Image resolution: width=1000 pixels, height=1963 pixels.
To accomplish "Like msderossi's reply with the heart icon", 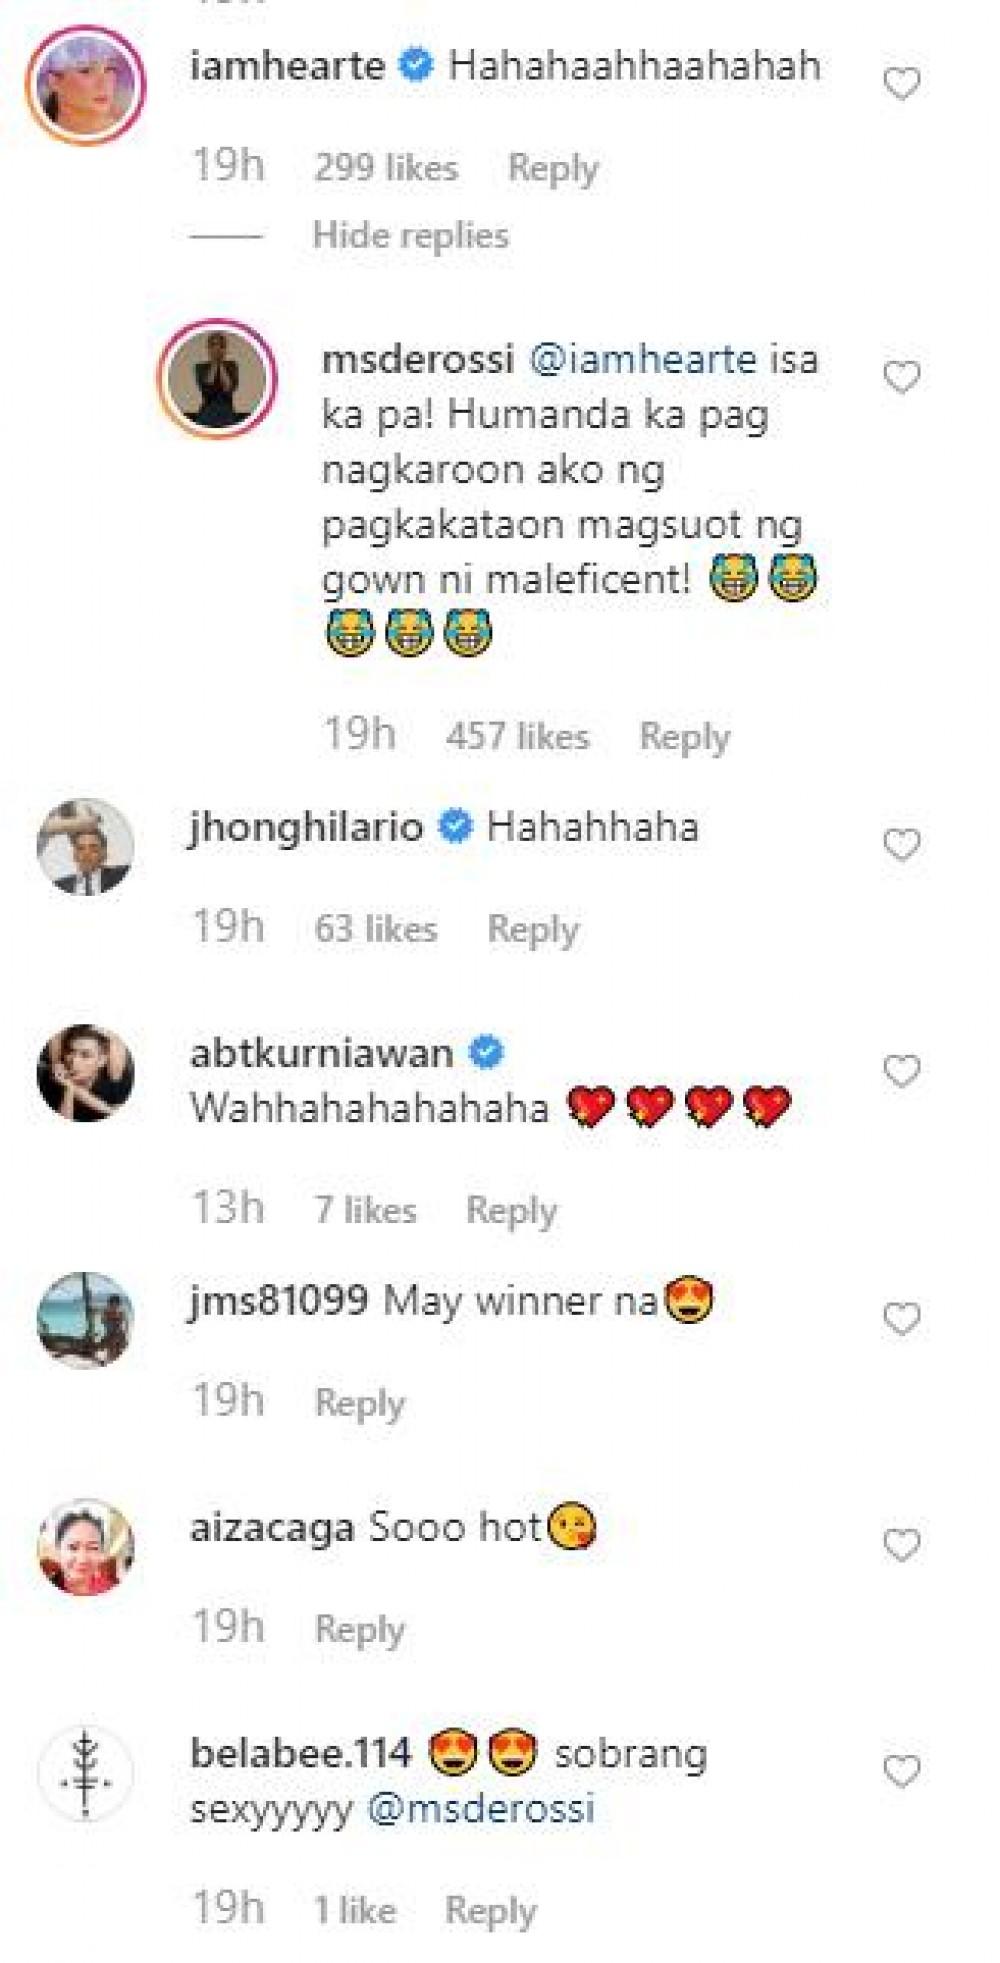I will pos(902,377).
